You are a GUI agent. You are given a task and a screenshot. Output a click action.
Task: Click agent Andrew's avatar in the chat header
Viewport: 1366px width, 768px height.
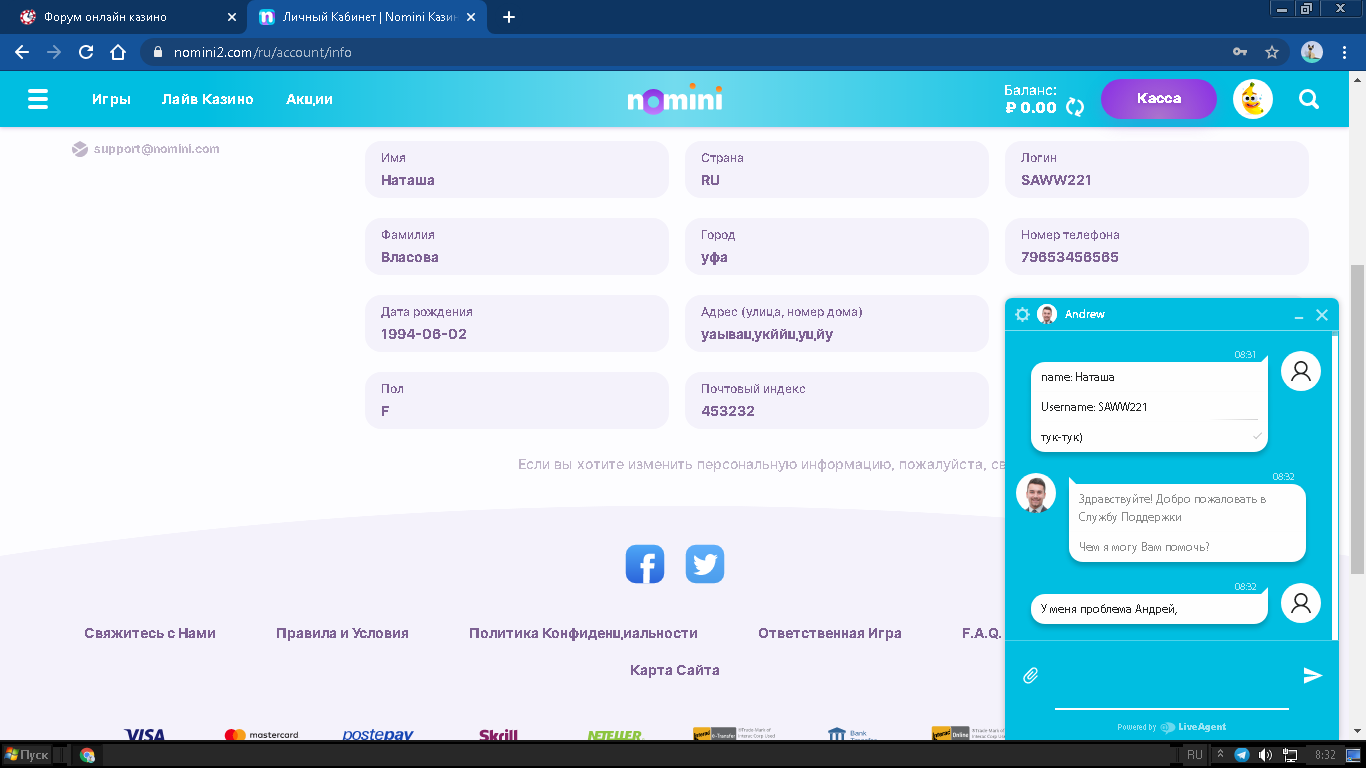1047,314
